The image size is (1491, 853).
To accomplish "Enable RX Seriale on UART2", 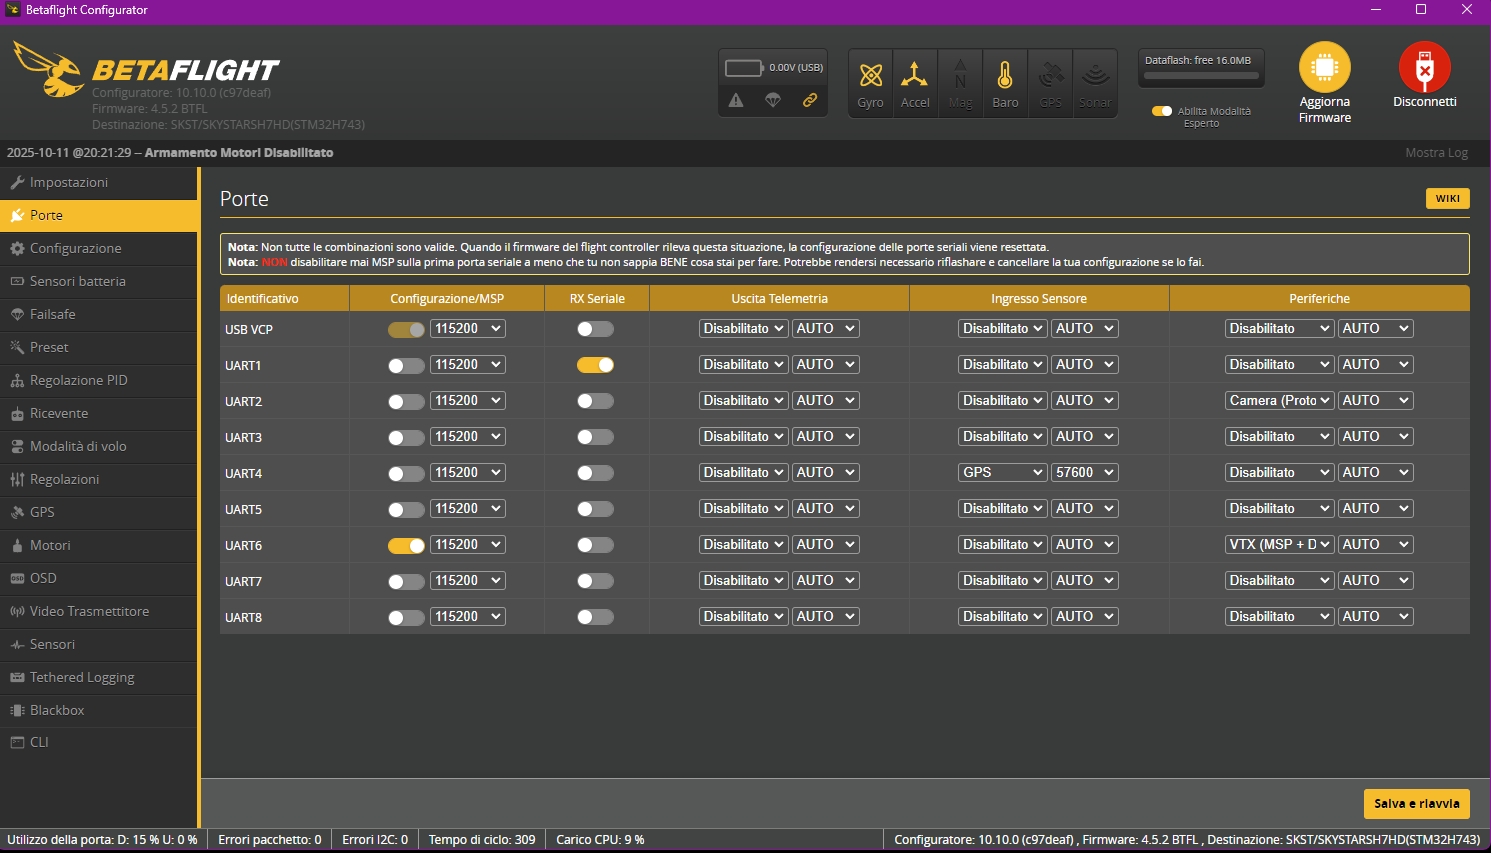I will point(595,401).
